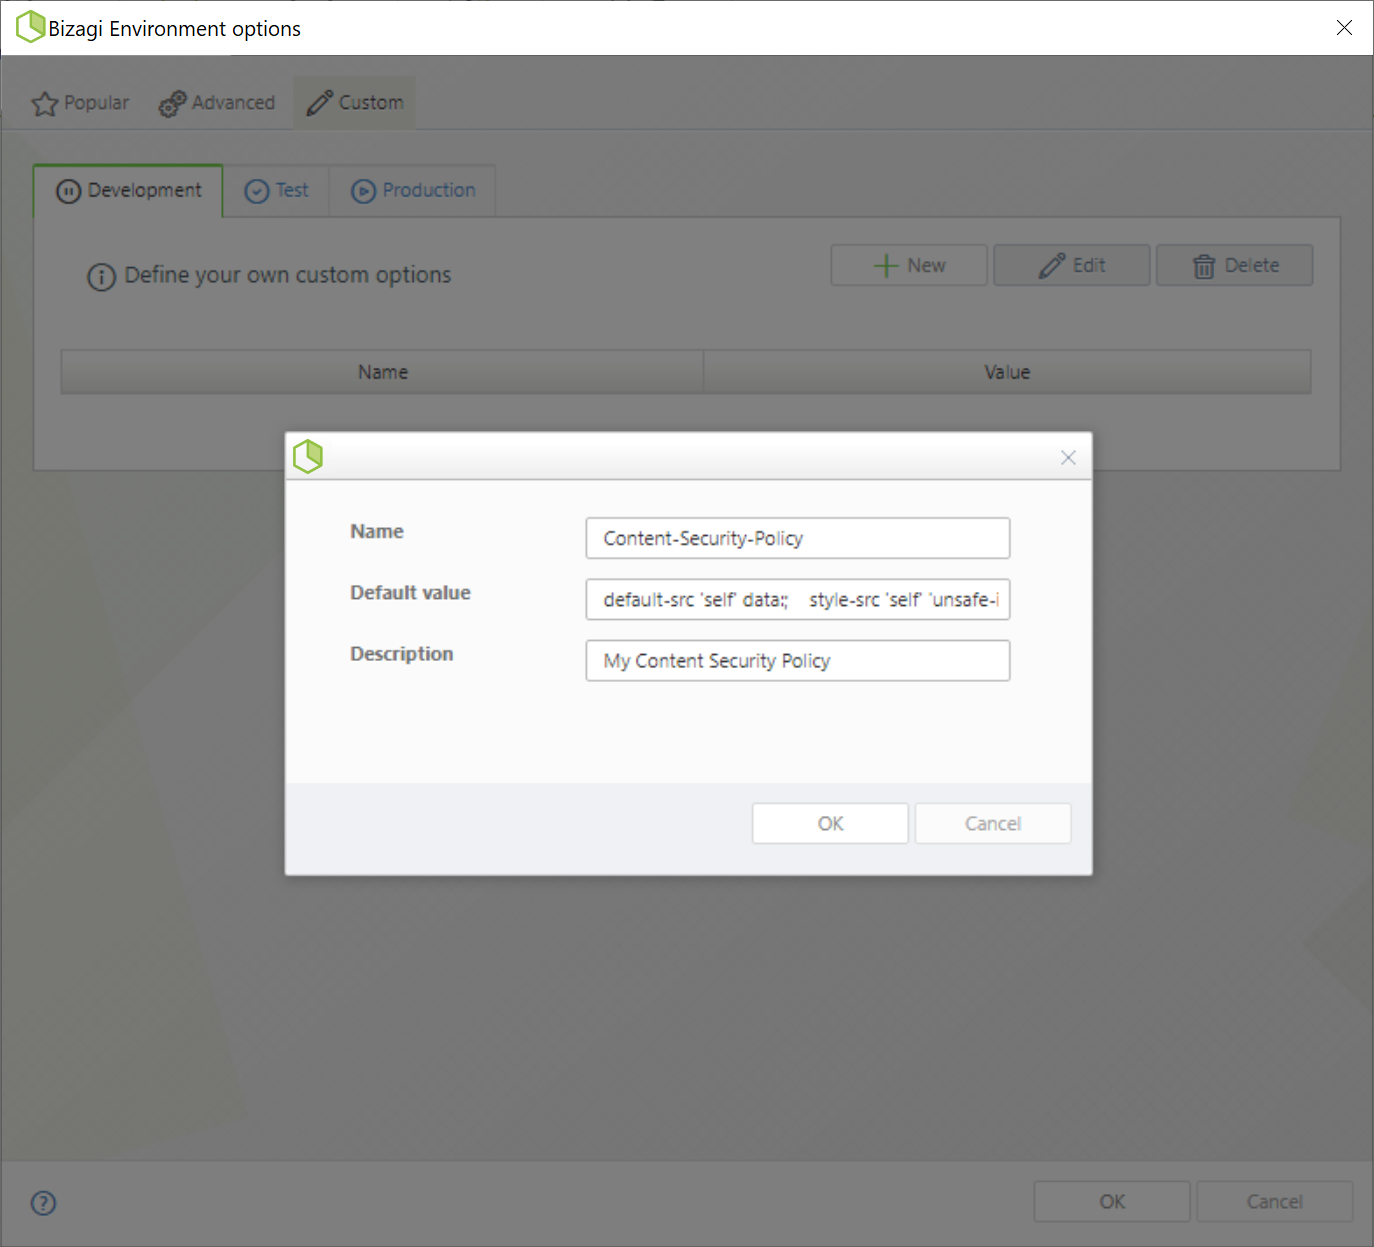This screenshot has width=1374, height=1247.
Task: Select the Custom options tab
Action: (x=355, y=103)
